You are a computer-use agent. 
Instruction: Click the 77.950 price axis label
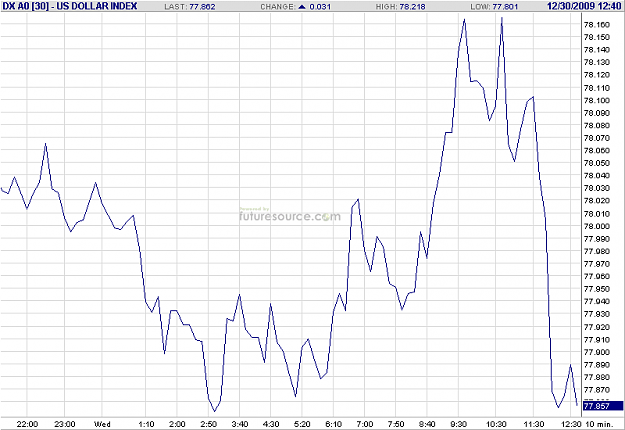[597, 289]
